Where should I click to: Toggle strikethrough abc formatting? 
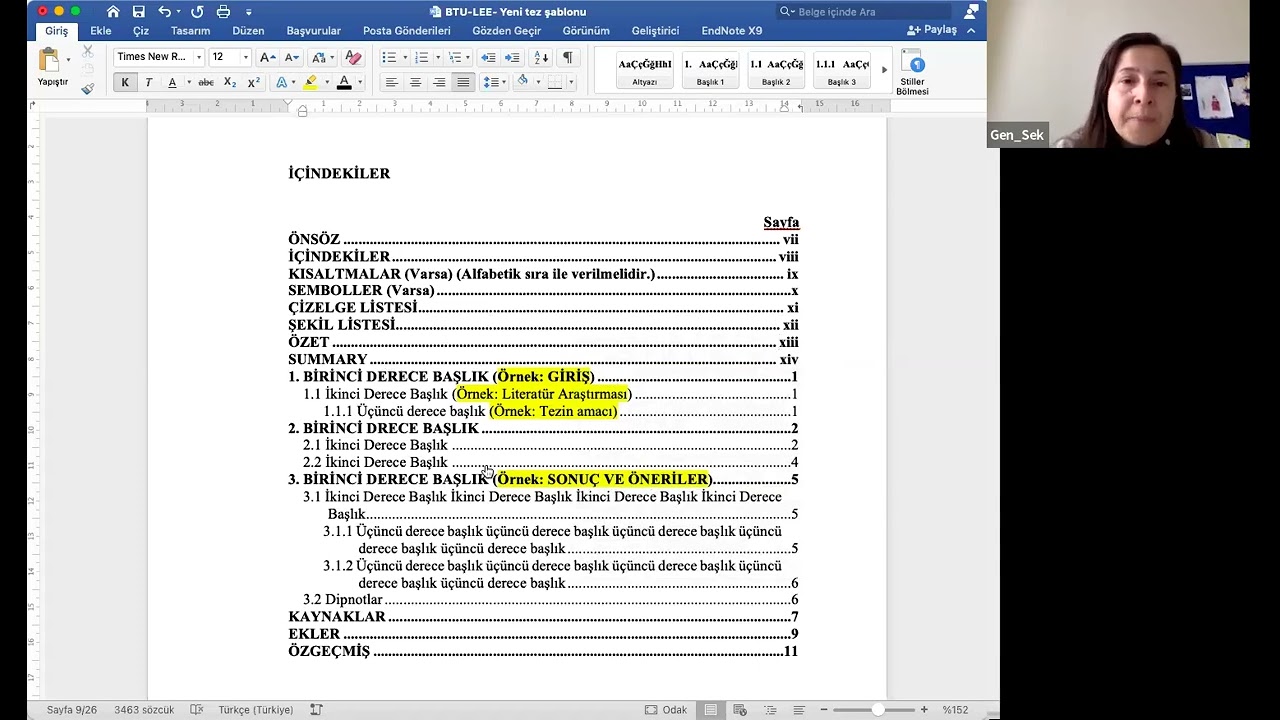tap(206, 82)
